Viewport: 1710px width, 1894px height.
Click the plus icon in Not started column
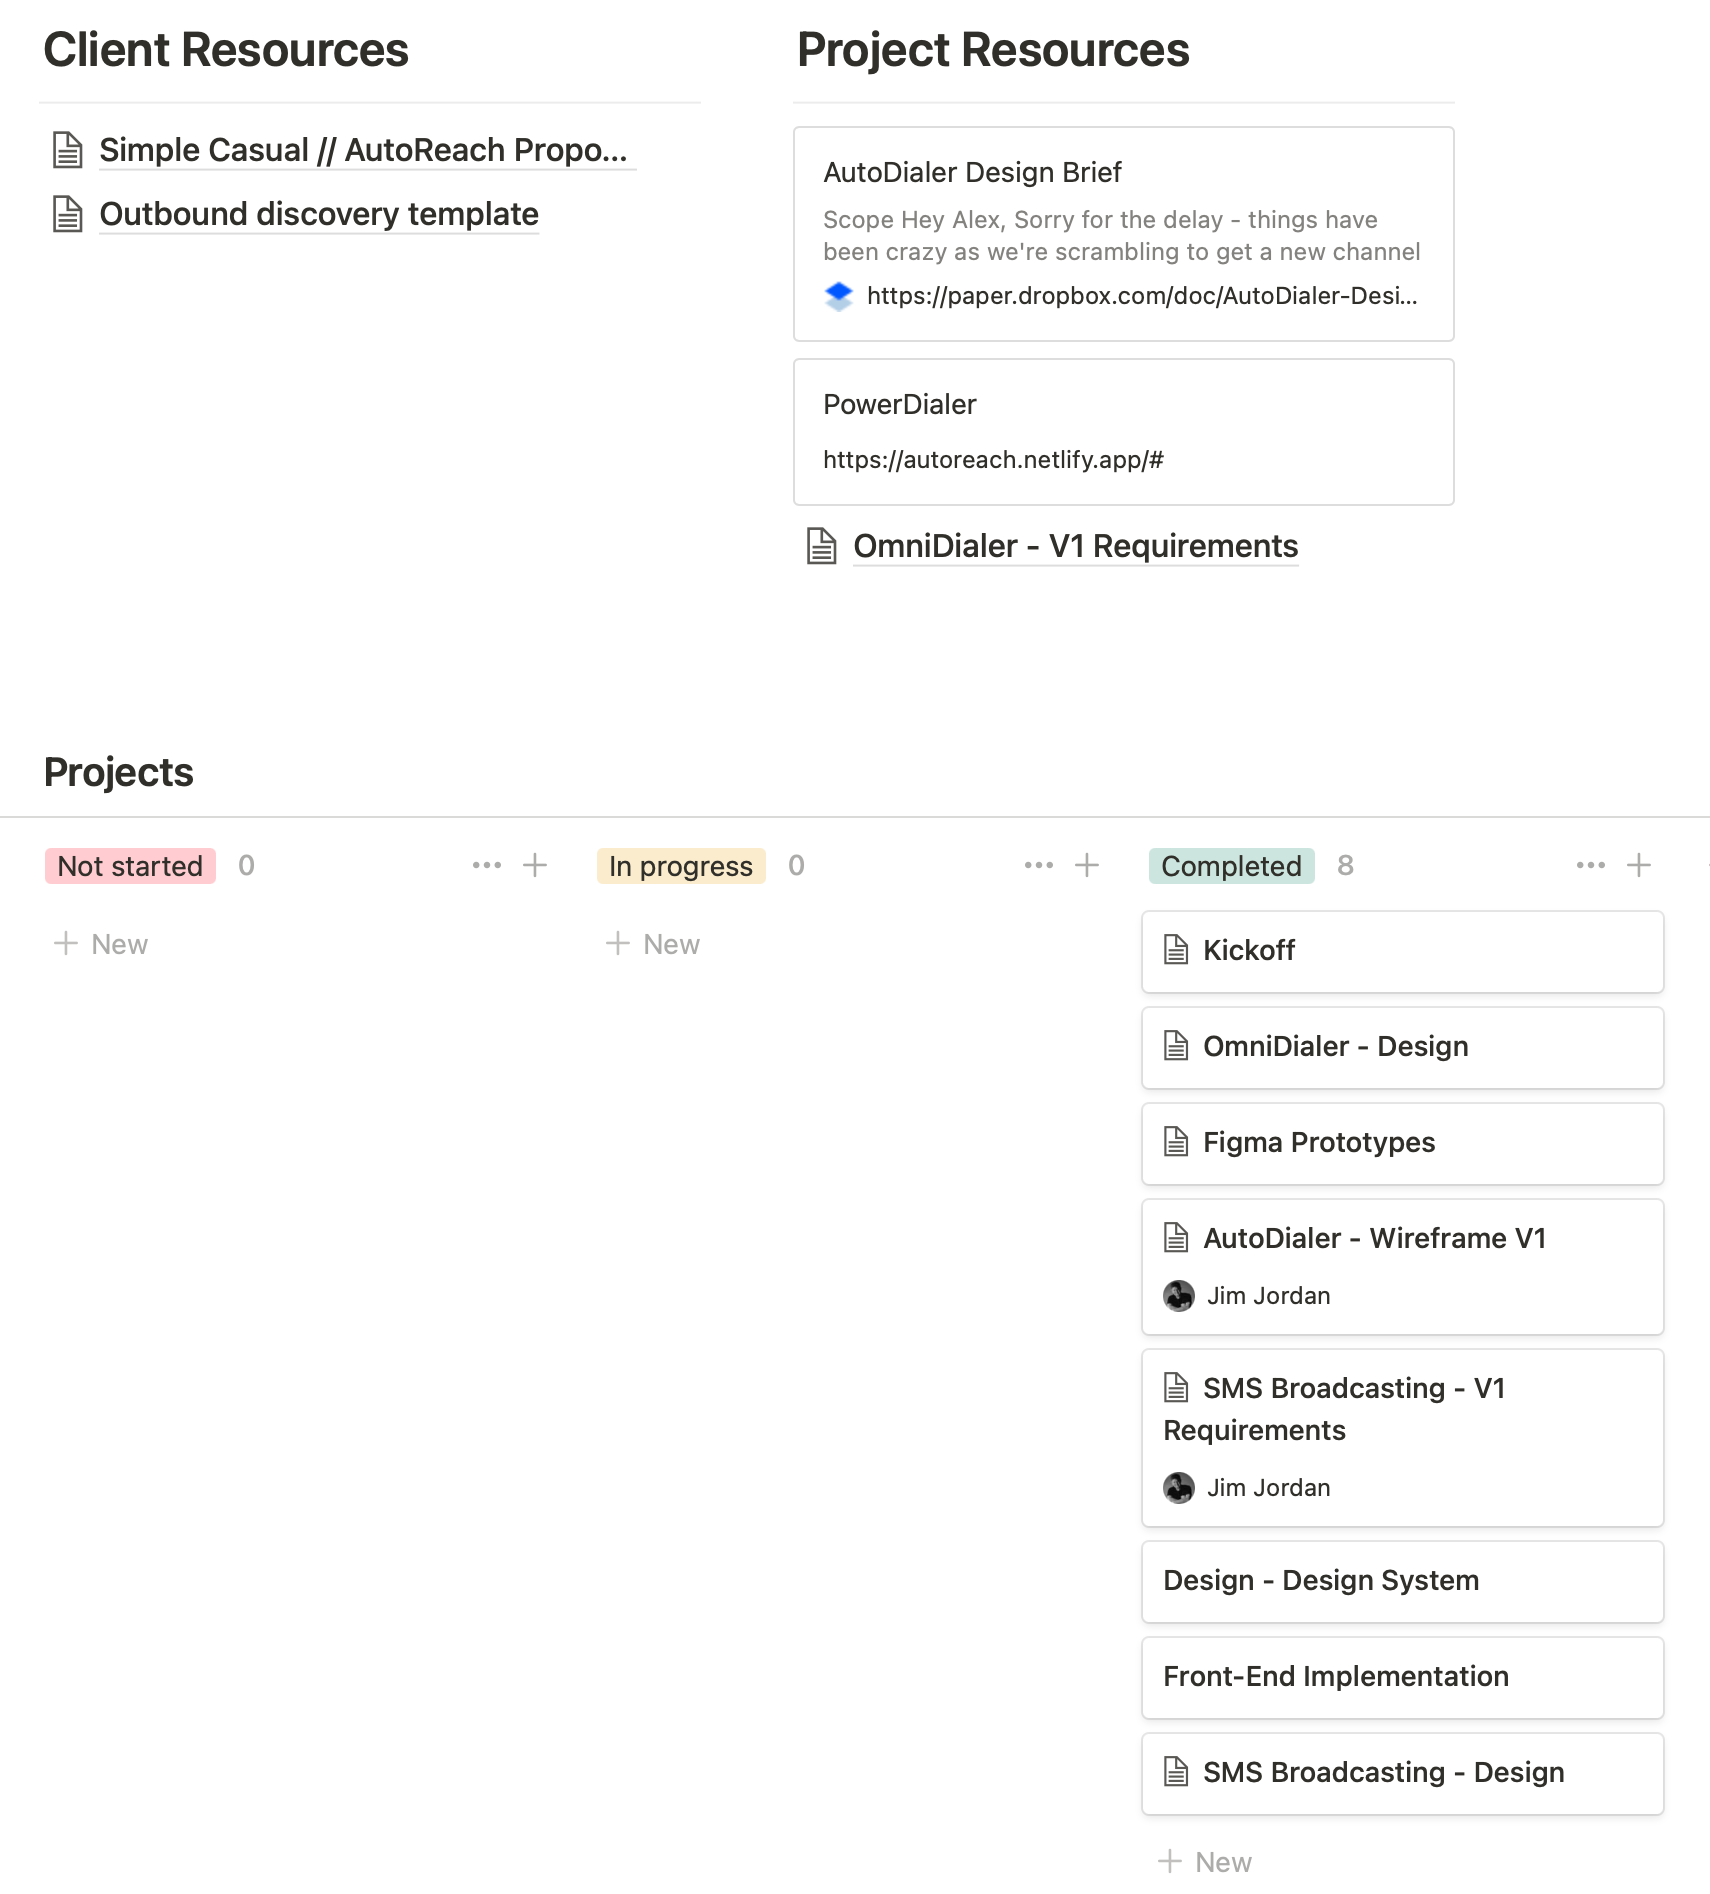(535, 865)
